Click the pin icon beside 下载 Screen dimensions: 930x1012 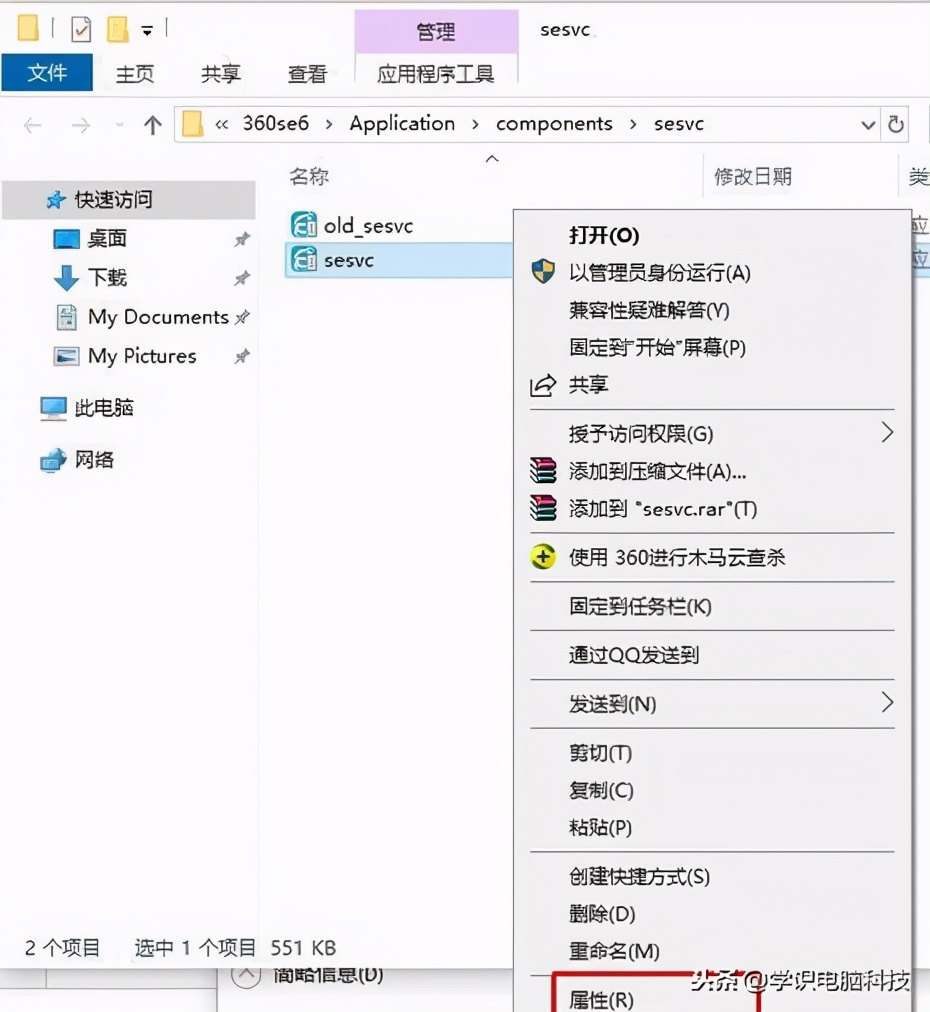(242, 278)
